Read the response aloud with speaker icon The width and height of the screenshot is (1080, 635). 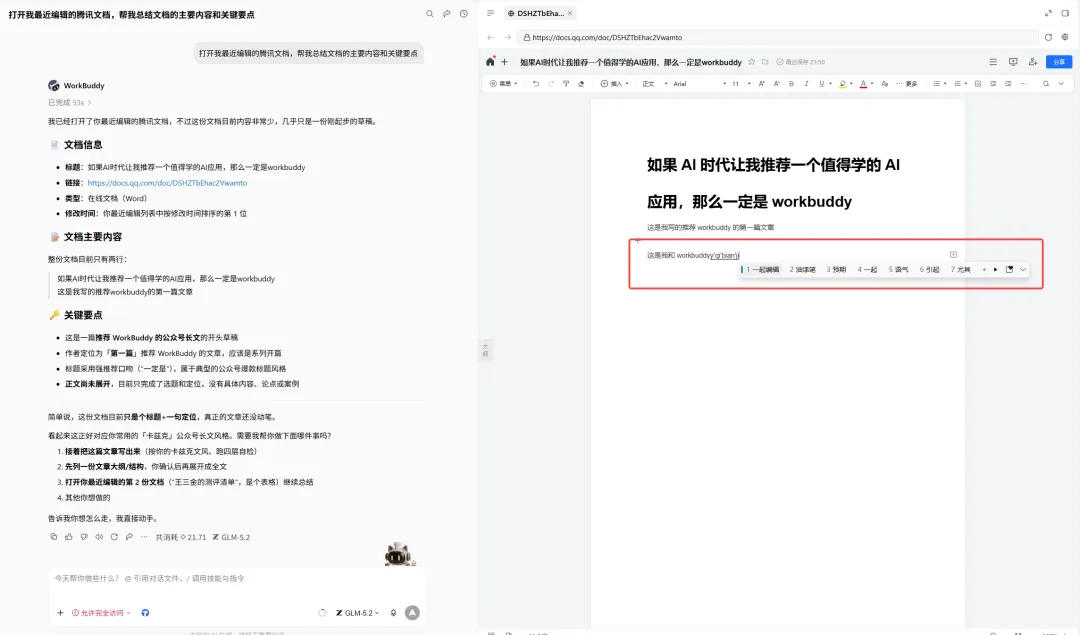[x=99, y=537]
